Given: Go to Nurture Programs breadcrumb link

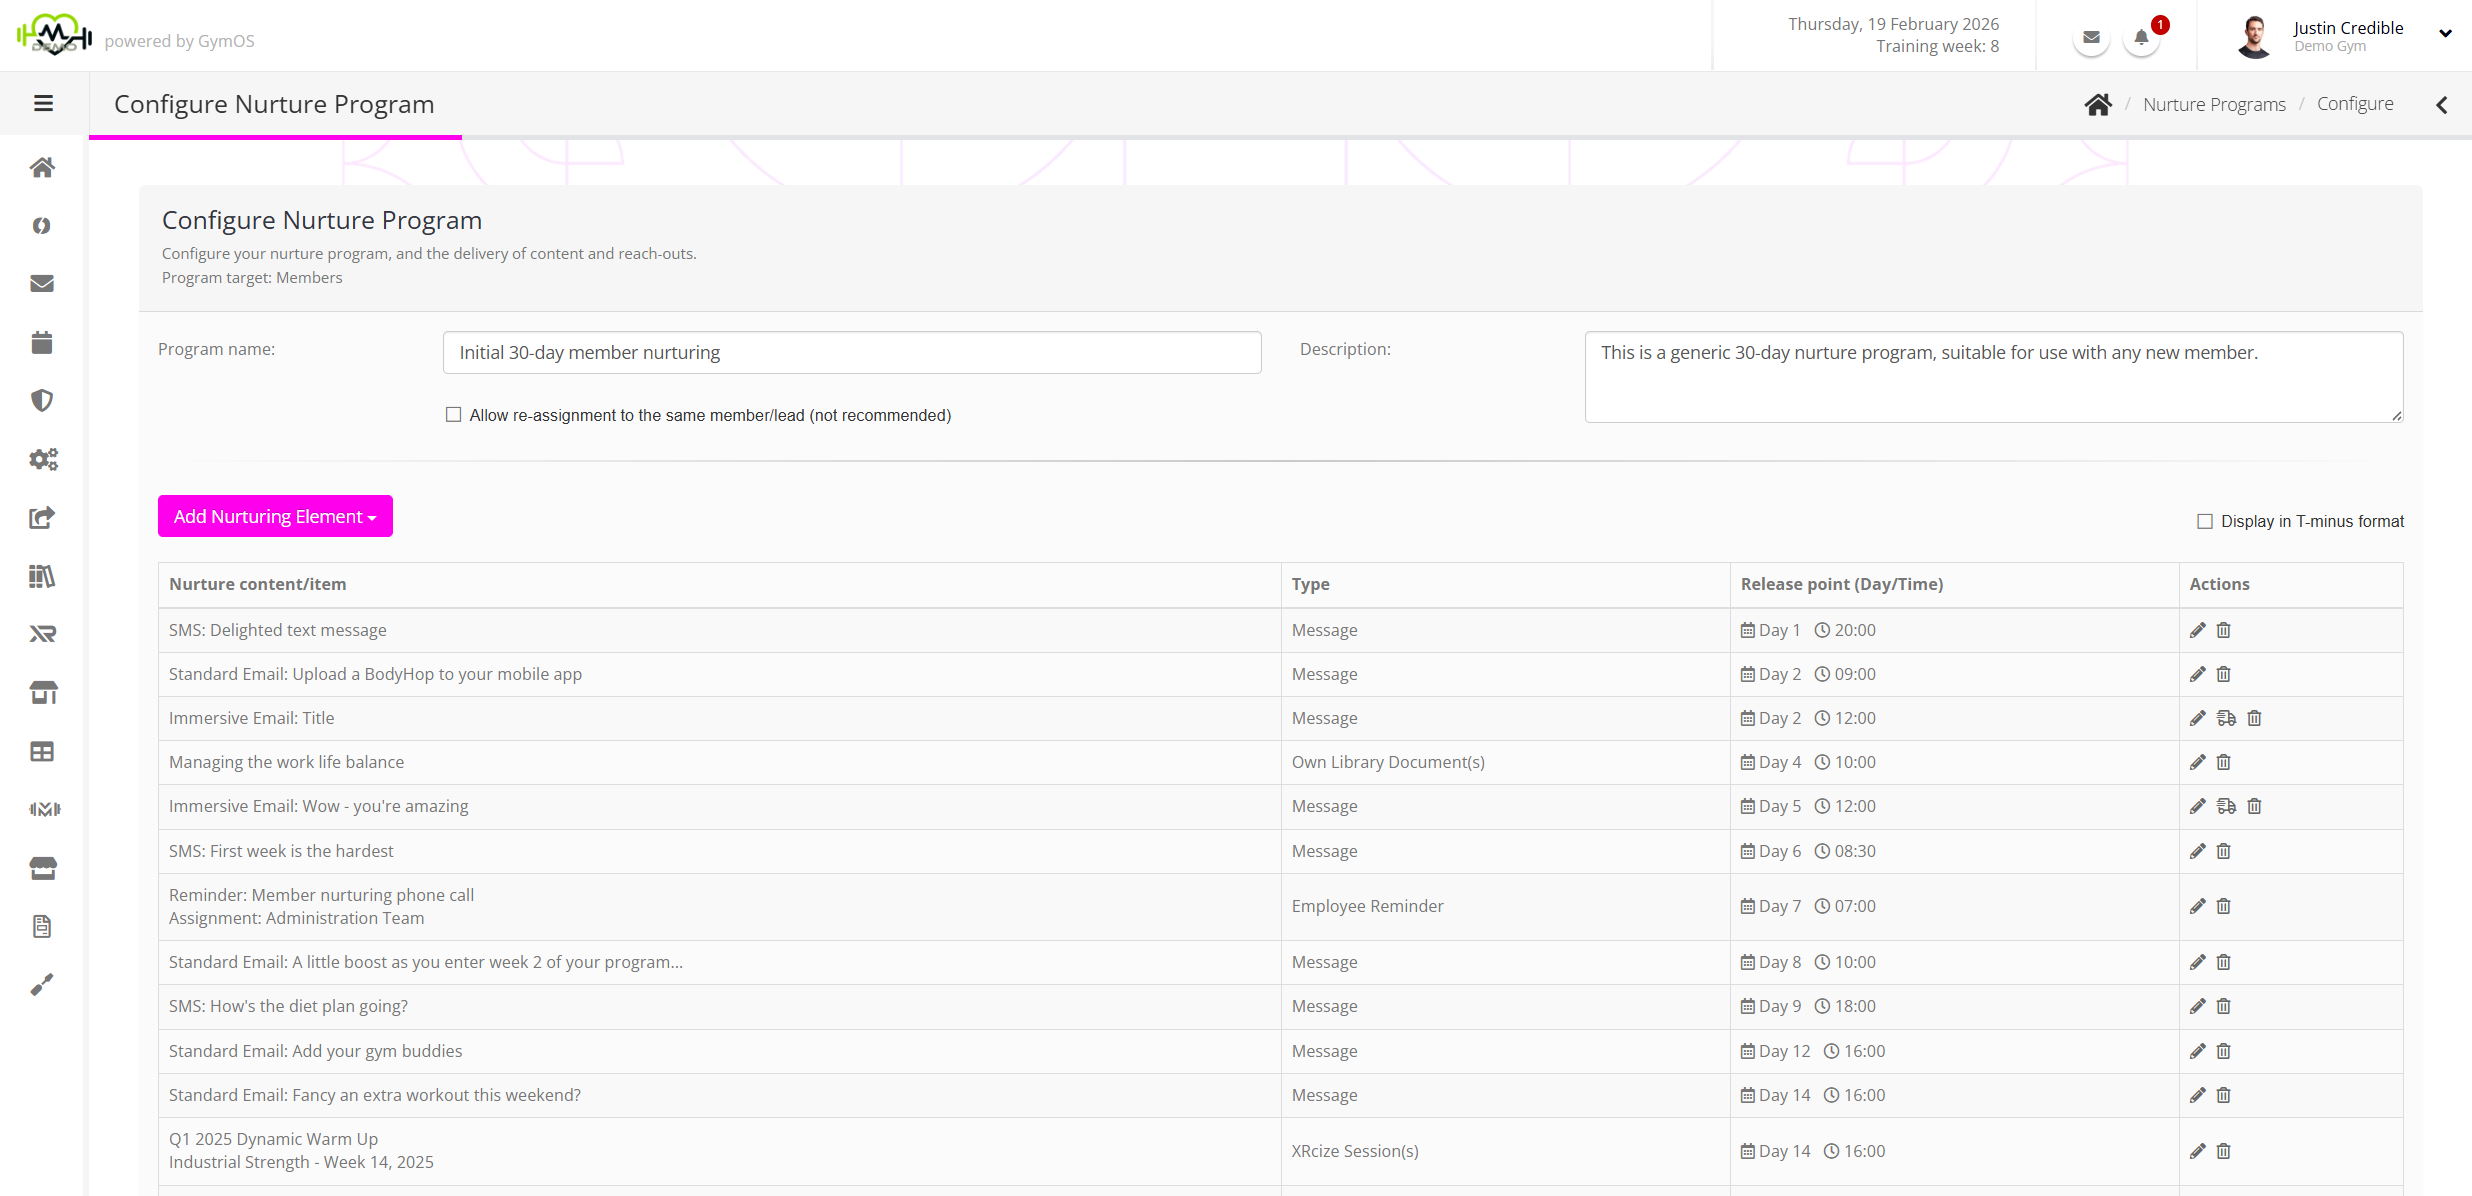Looking at the screenshot, I should tap(2214, 104).
